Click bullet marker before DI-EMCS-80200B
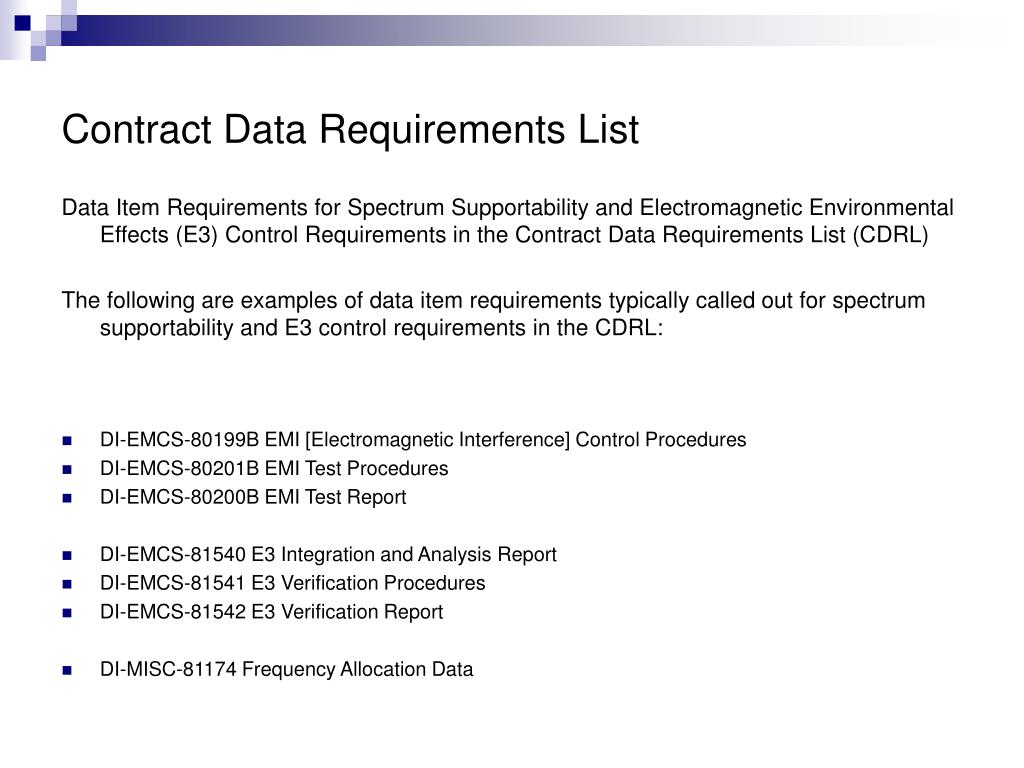The height and width of the screenshot is (768, 1024). pyautogui.click(x=67, y=498)
